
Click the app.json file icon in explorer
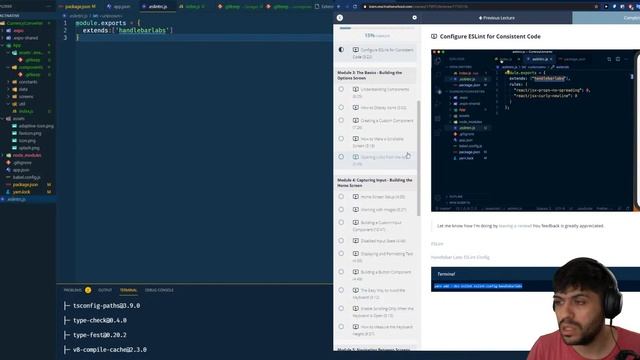[x=8, y=170]
